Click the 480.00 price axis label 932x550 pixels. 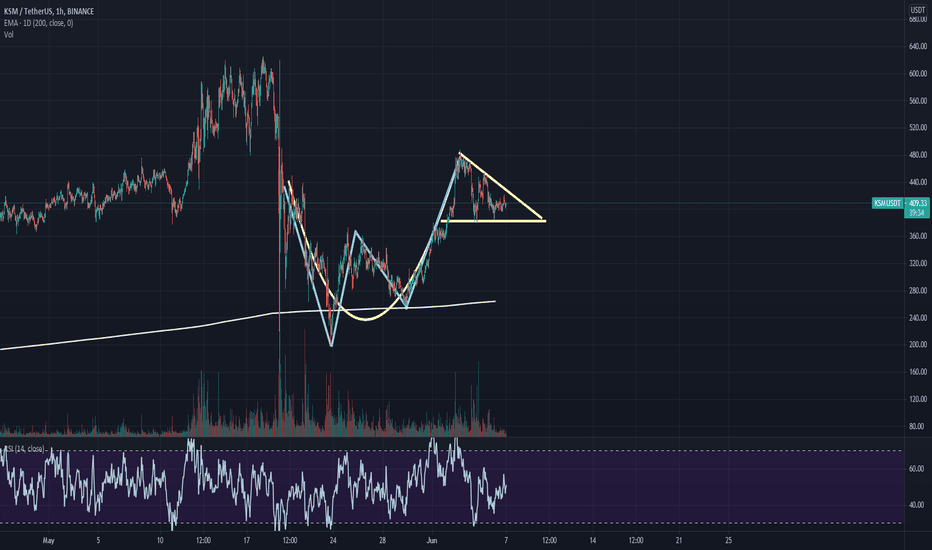coord(918,155)
